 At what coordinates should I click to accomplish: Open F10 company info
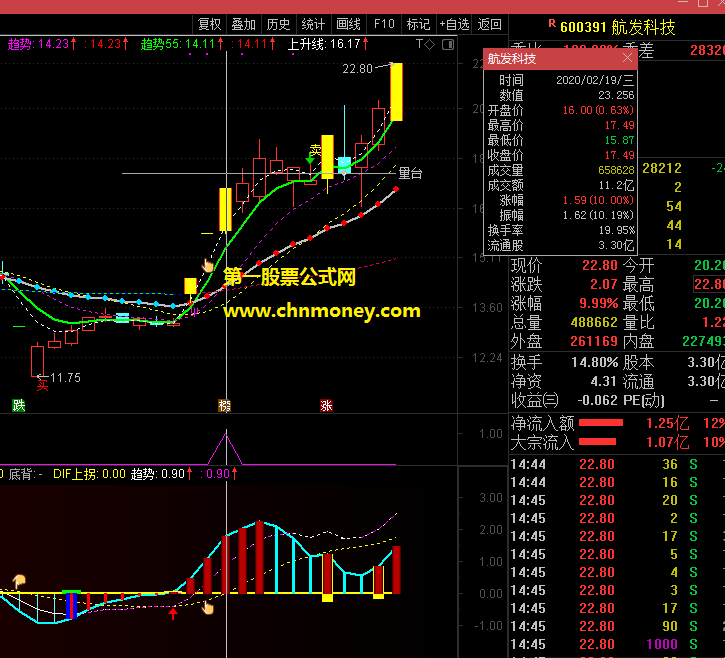click(384, 24)
